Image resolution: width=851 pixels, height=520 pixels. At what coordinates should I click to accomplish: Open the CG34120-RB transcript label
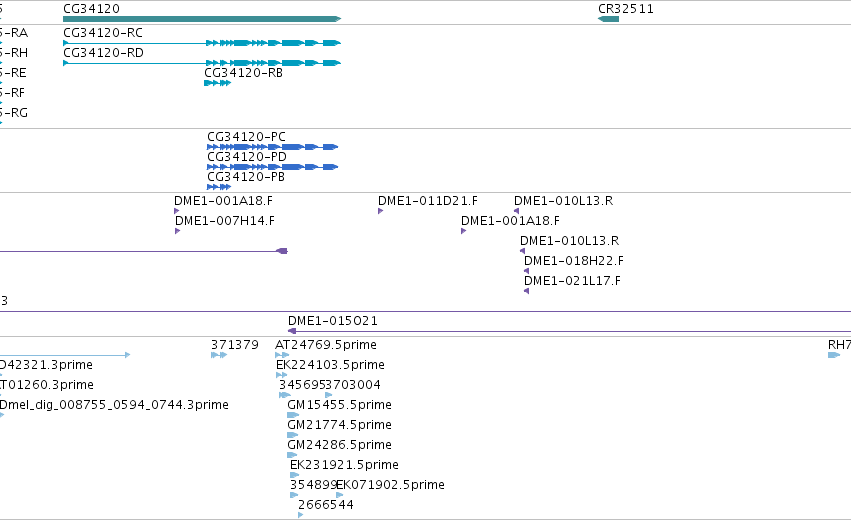pos(243,73)
